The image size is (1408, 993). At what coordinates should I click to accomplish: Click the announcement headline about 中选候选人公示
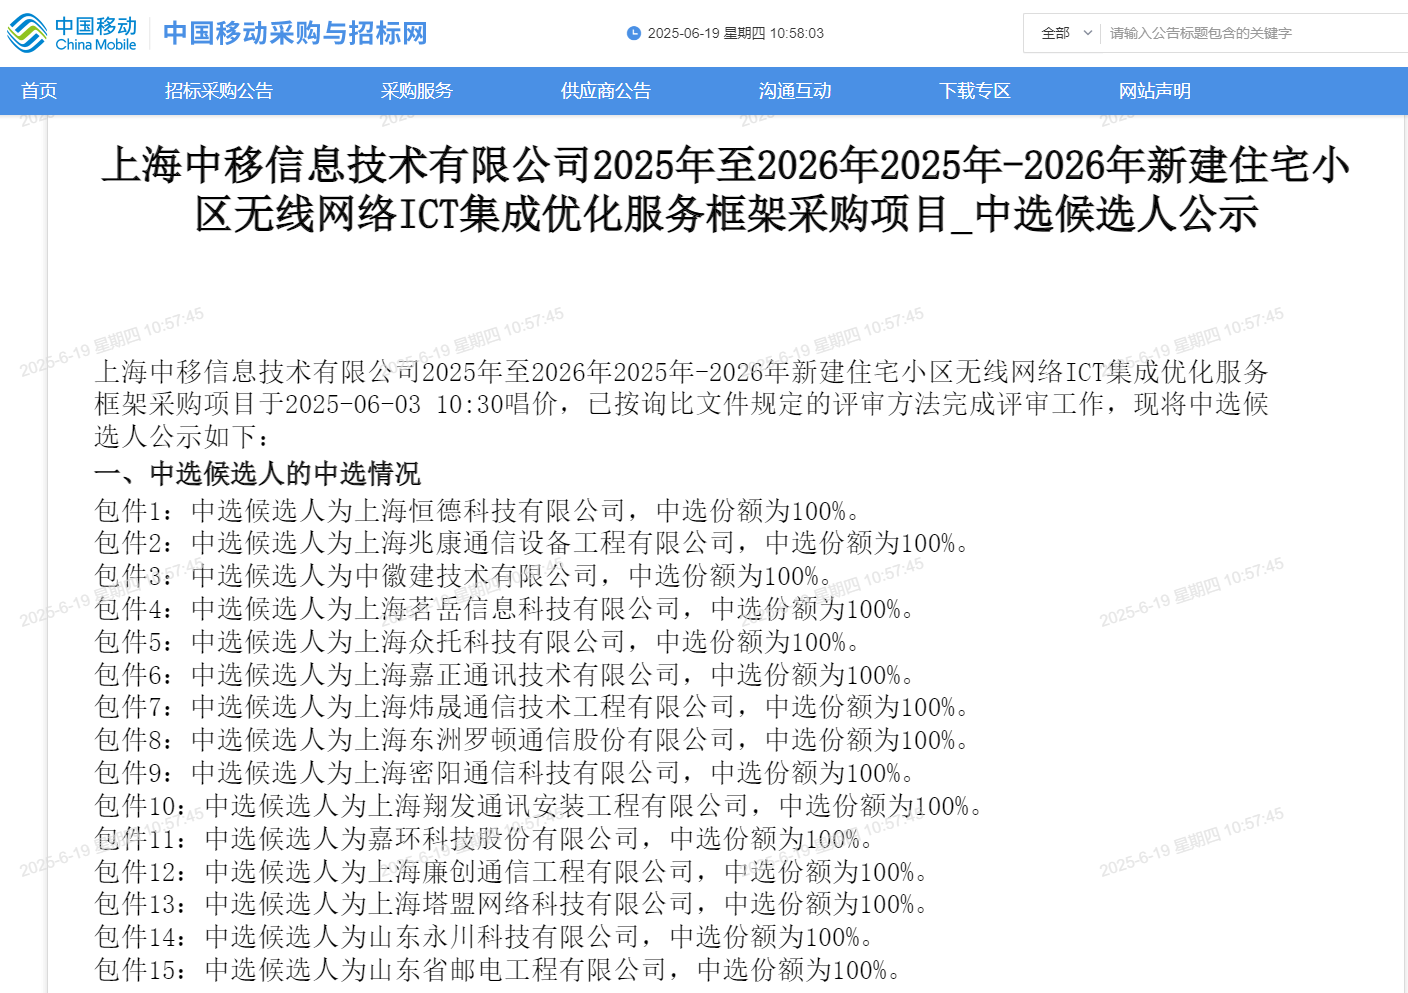coord(726,190)
